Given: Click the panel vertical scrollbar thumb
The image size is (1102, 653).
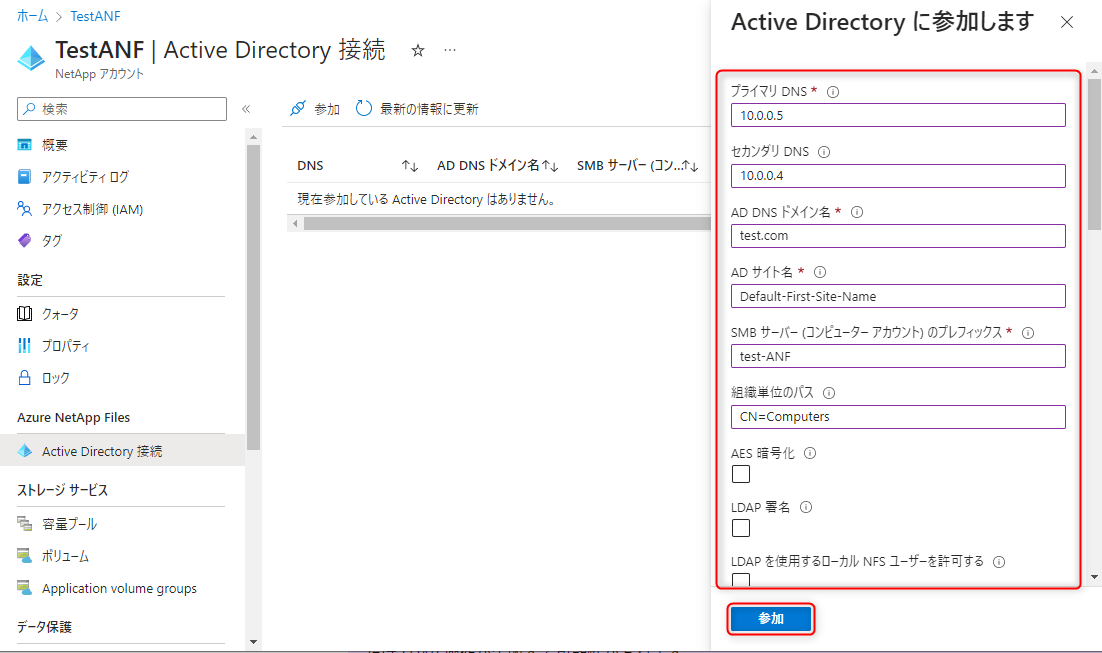Looking at the screenshot, I should tap(1094, 154).
